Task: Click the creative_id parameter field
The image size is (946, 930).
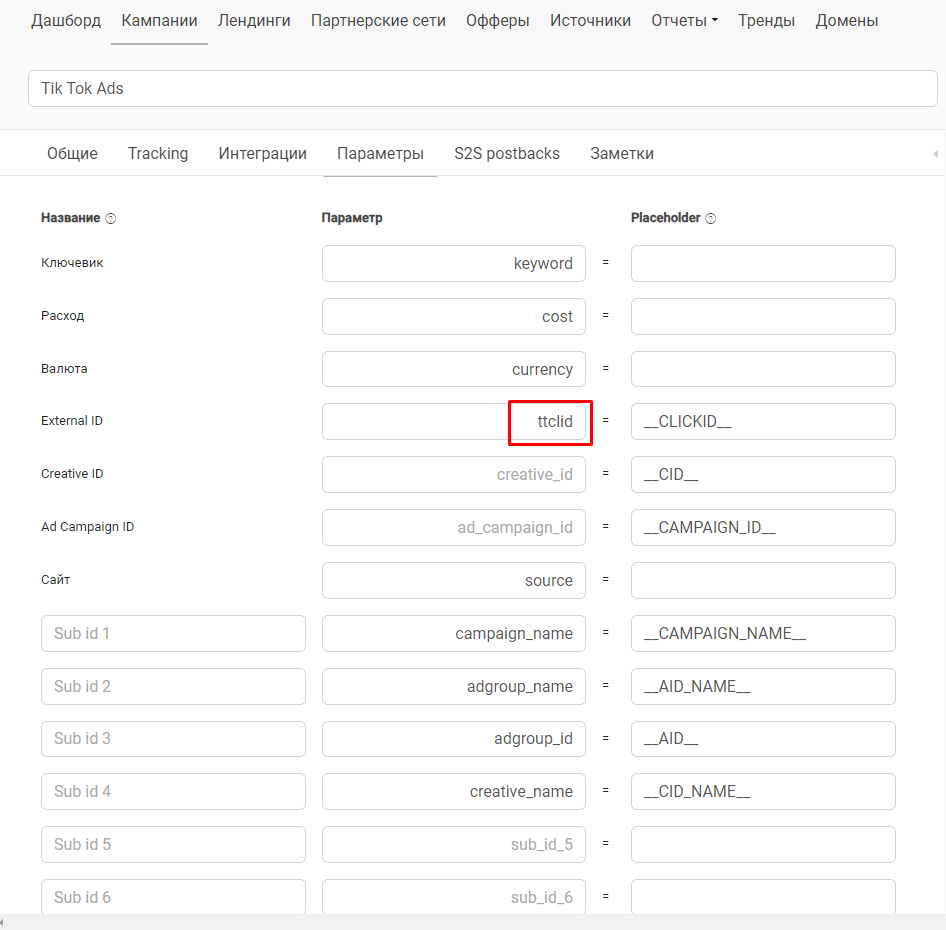Action: coord(454,474)
